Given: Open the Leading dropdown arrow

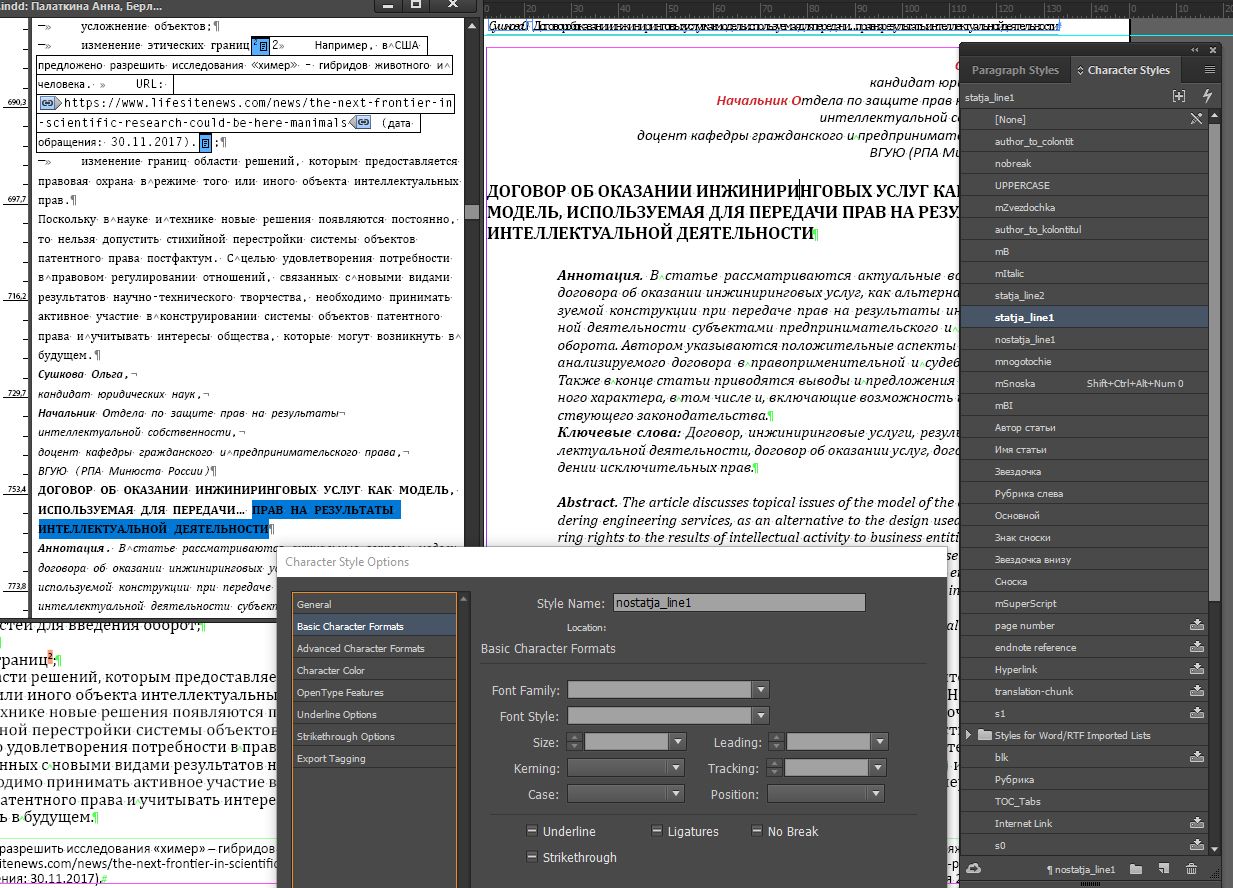Looking at the screenshot, I should coord(880,742).
